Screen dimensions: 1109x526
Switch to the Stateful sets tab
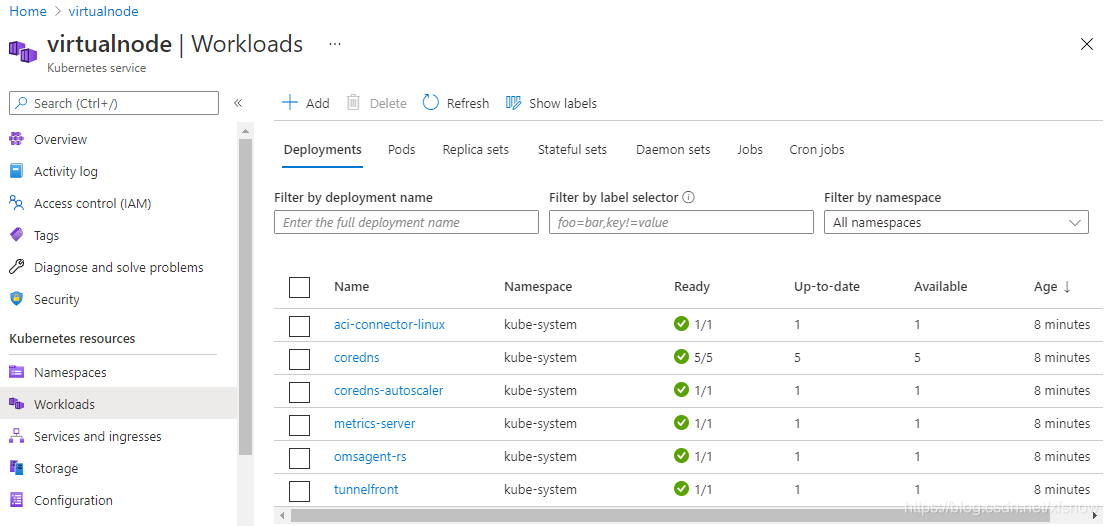point(572,149)
